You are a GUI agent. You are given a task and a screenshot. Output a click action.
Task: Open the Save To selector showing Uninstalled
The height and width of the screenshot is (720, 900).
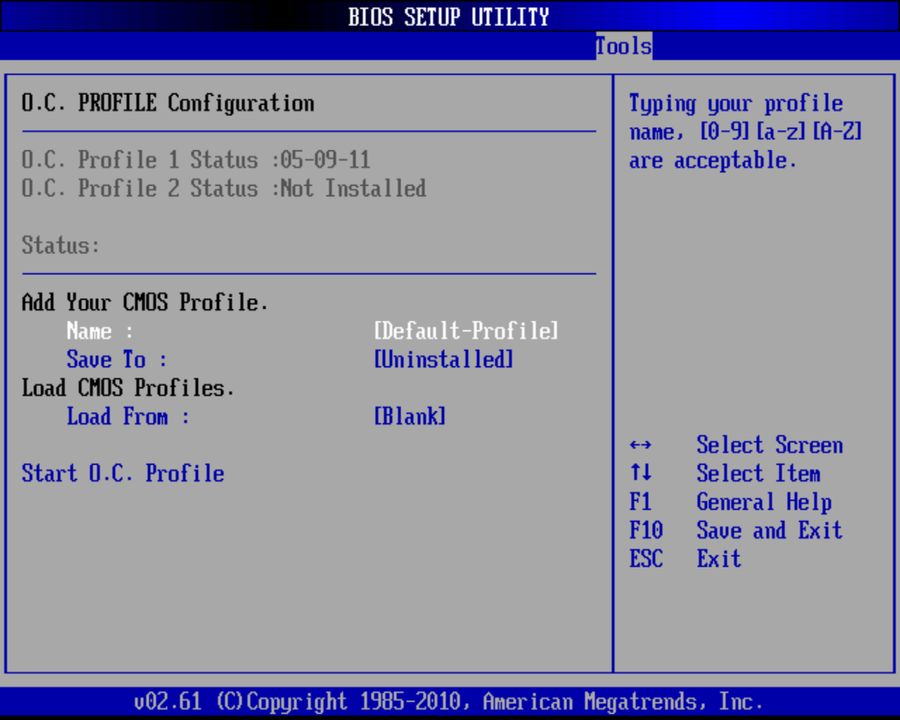coord(116,359)
